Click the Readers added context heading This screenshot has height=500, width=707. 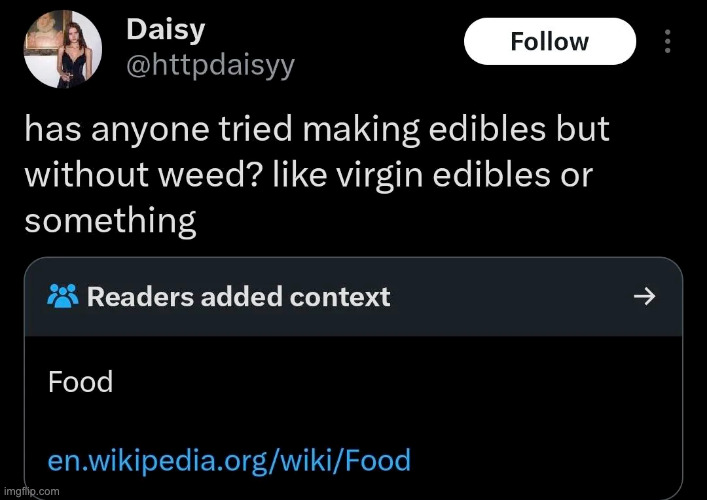click(238, 296)
